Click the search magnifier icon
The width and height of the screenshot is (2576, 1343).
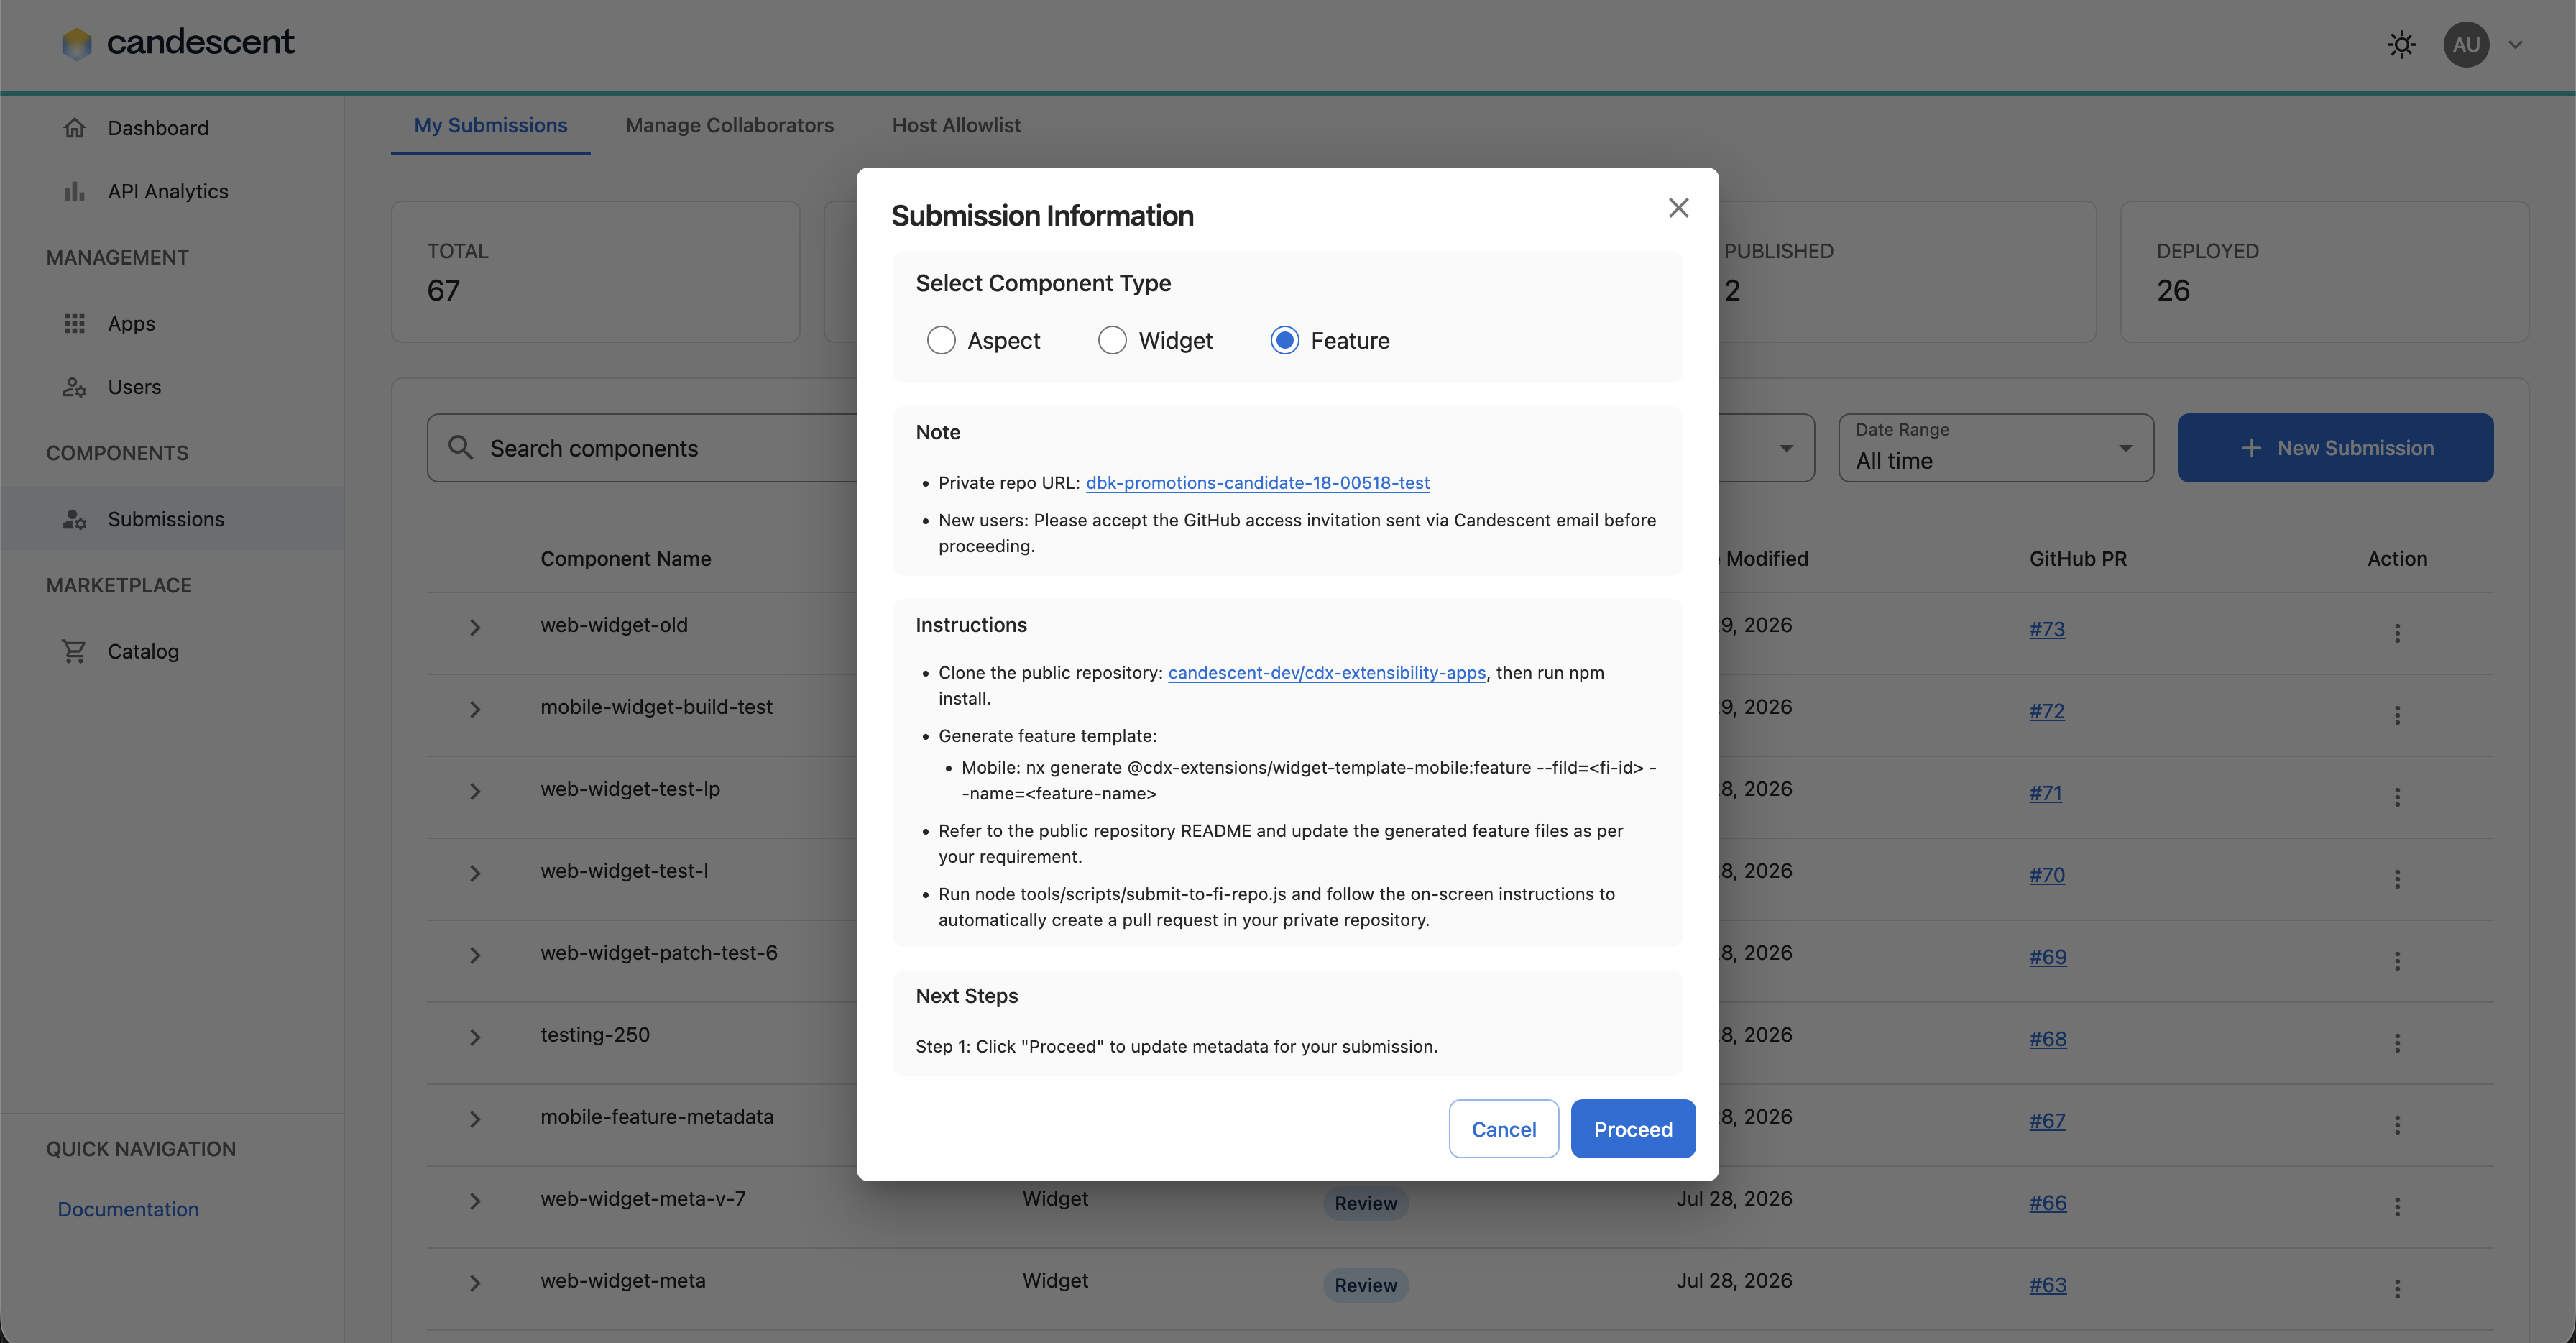[460, 447]
